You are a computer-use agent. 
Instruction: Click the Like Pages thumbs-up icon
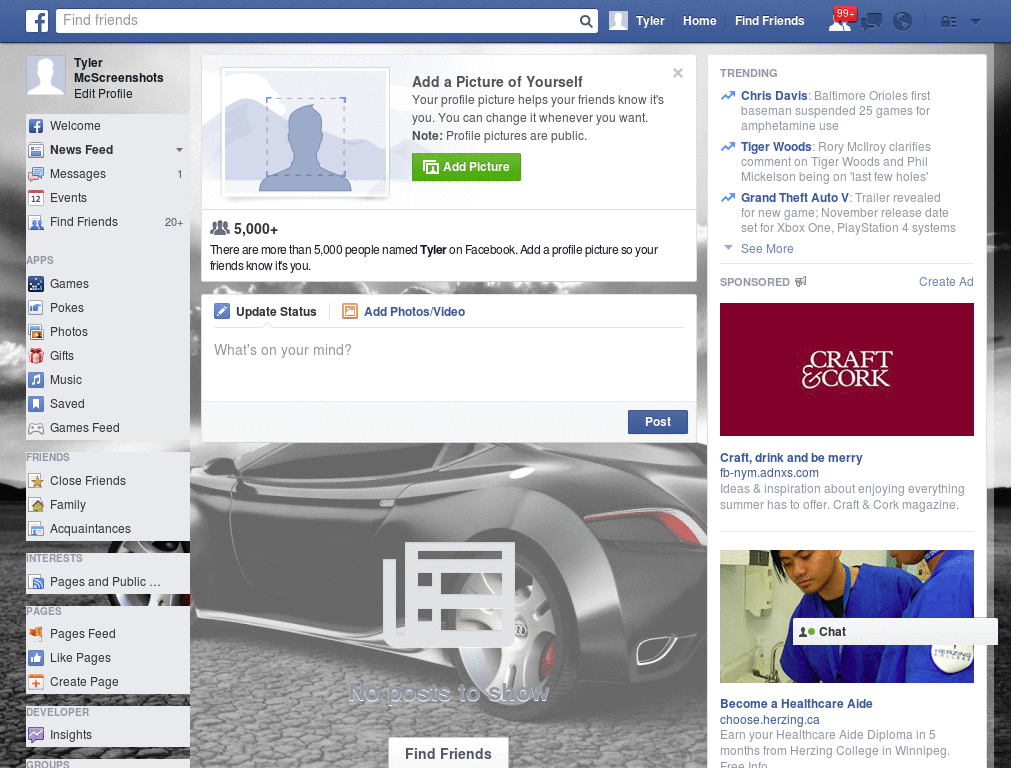point(36,658)
